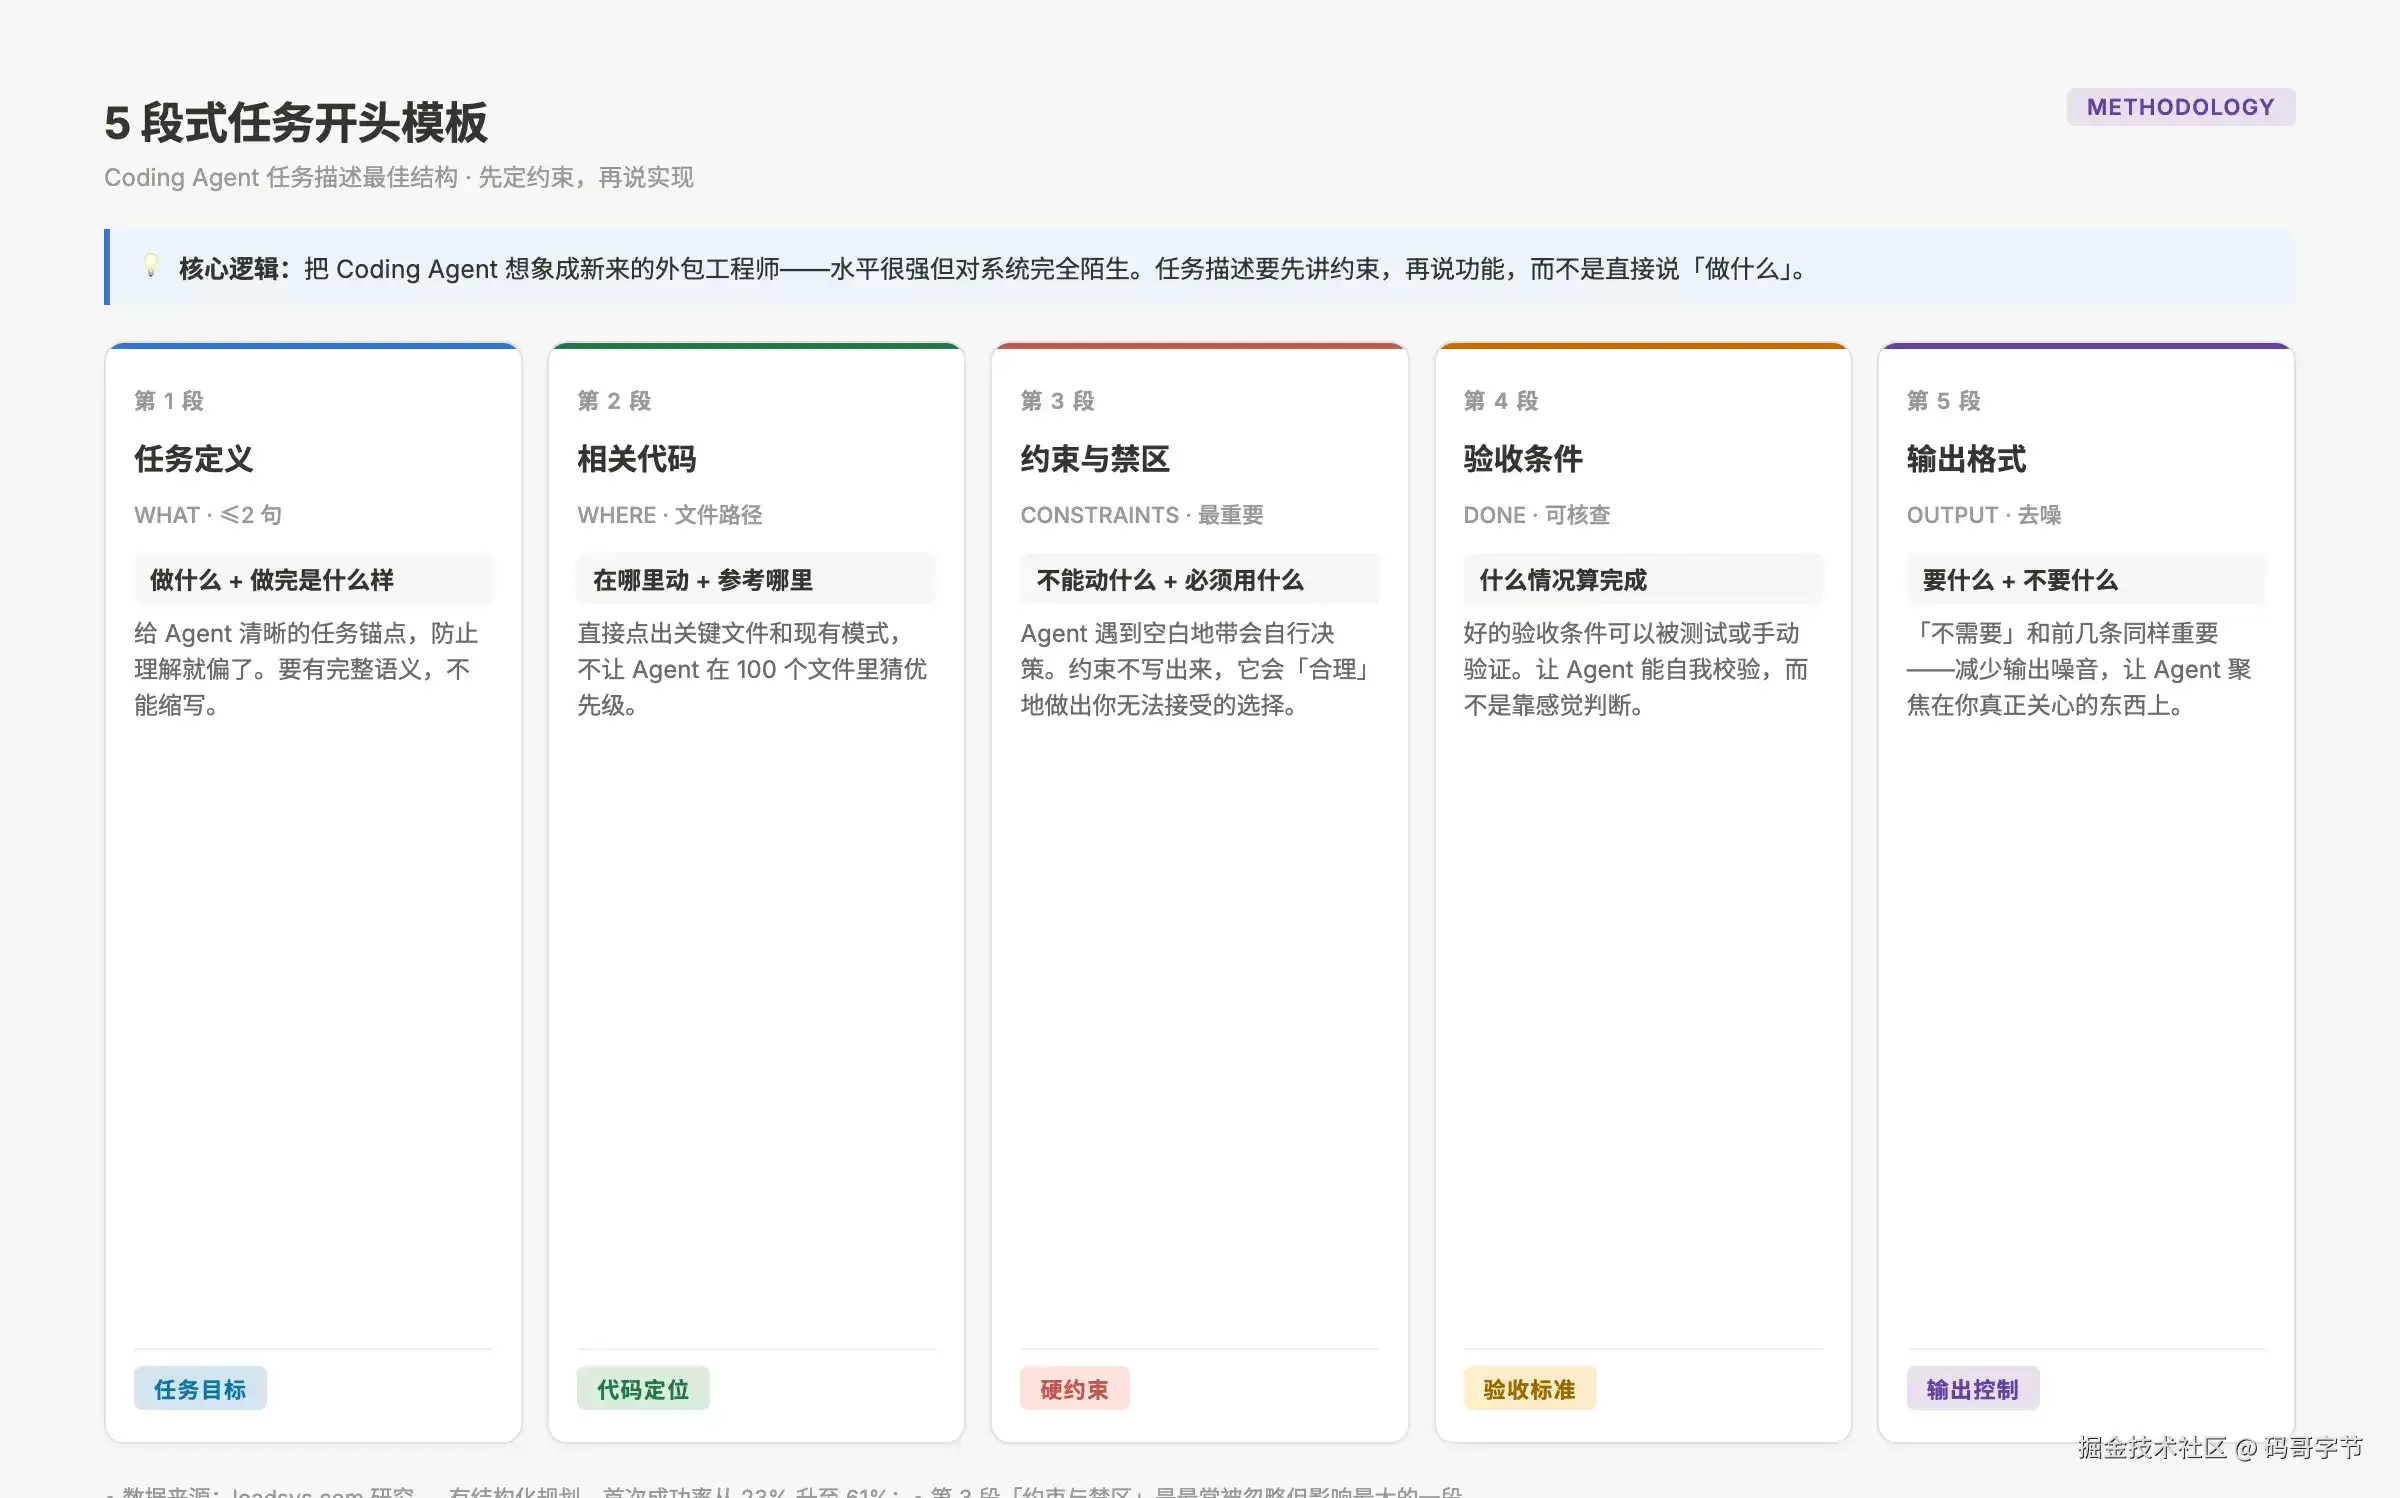2400x1498 pixels.
Task: Click the 第 4 段 label
Action: tap(1501, 401)
